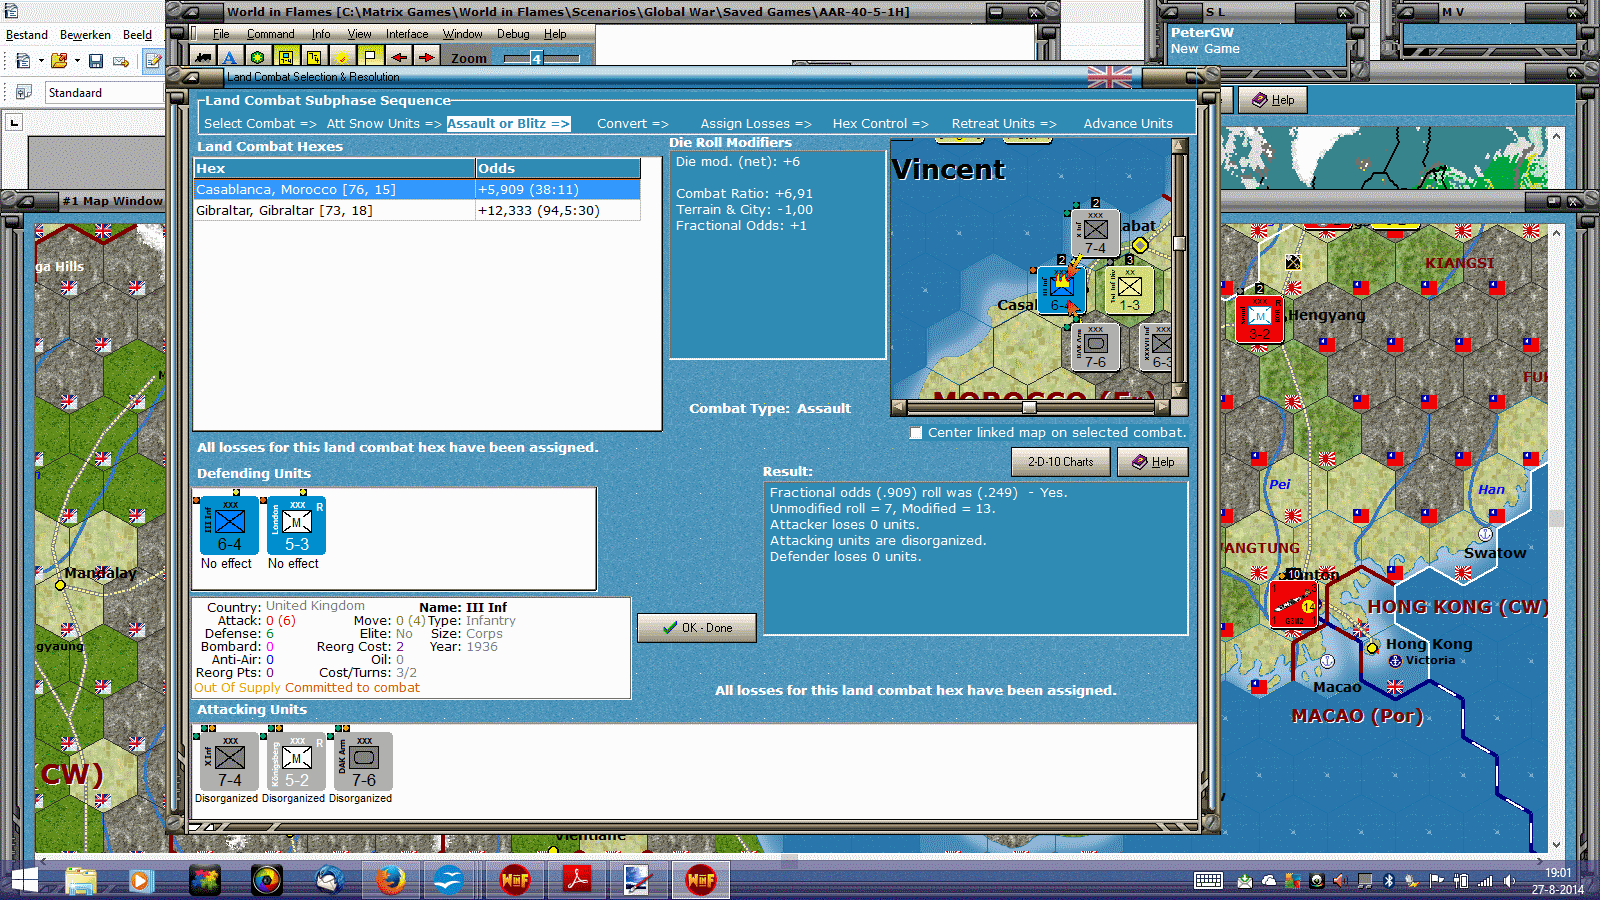Click the green hexagon toolbar icon
The height and width of the screenshot is (900, 1600).
point(258,58)
